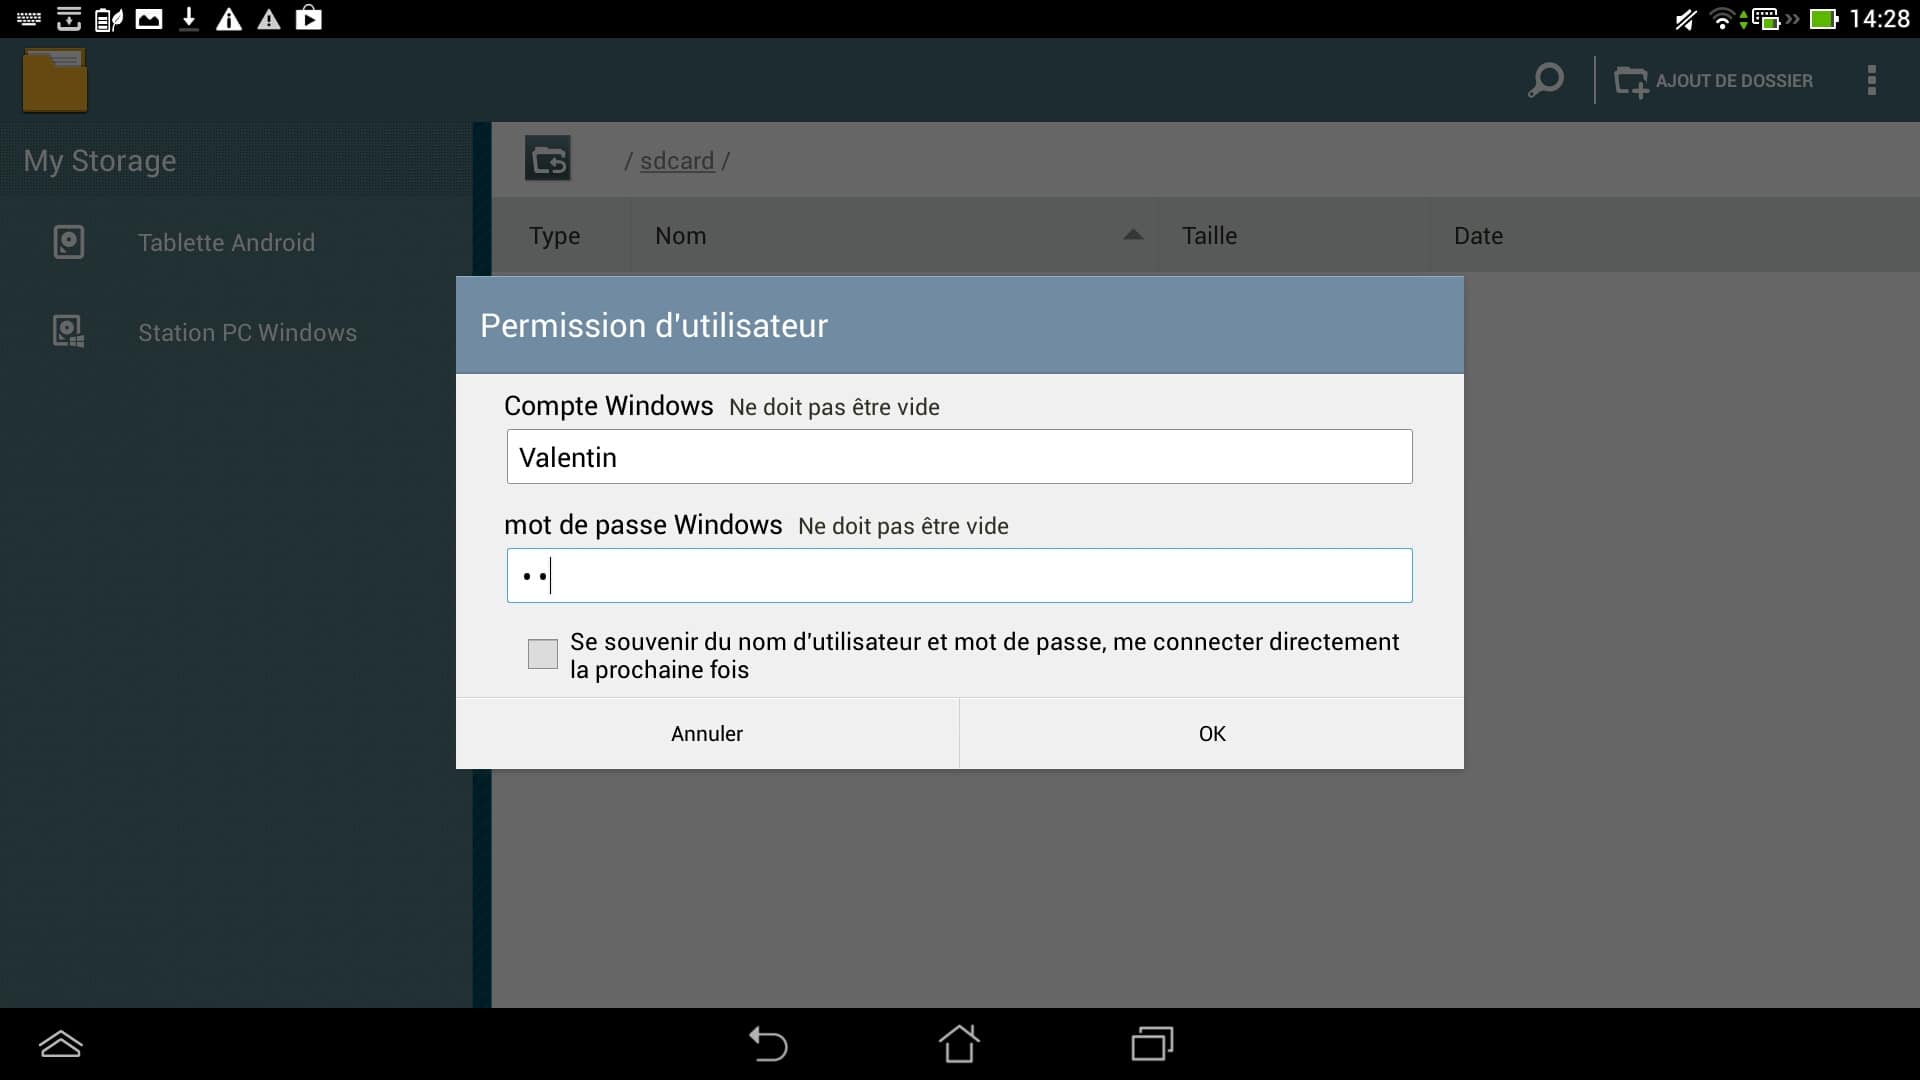This screenshot has width=1920, height=1080.
Task: Expand the bottom-left up-chevron drawer
Action: point(61,1044)
